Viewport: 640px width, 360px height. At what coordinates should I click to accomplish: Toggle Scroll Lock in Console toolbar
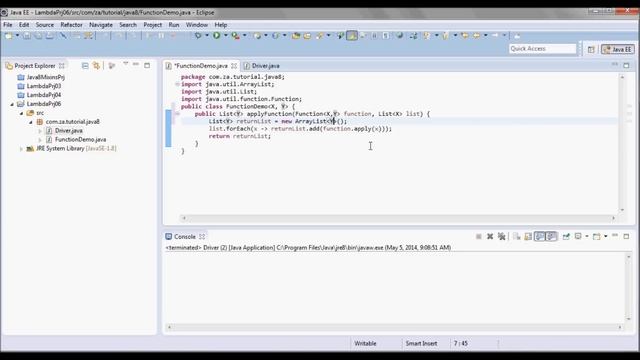coord(528,236)
